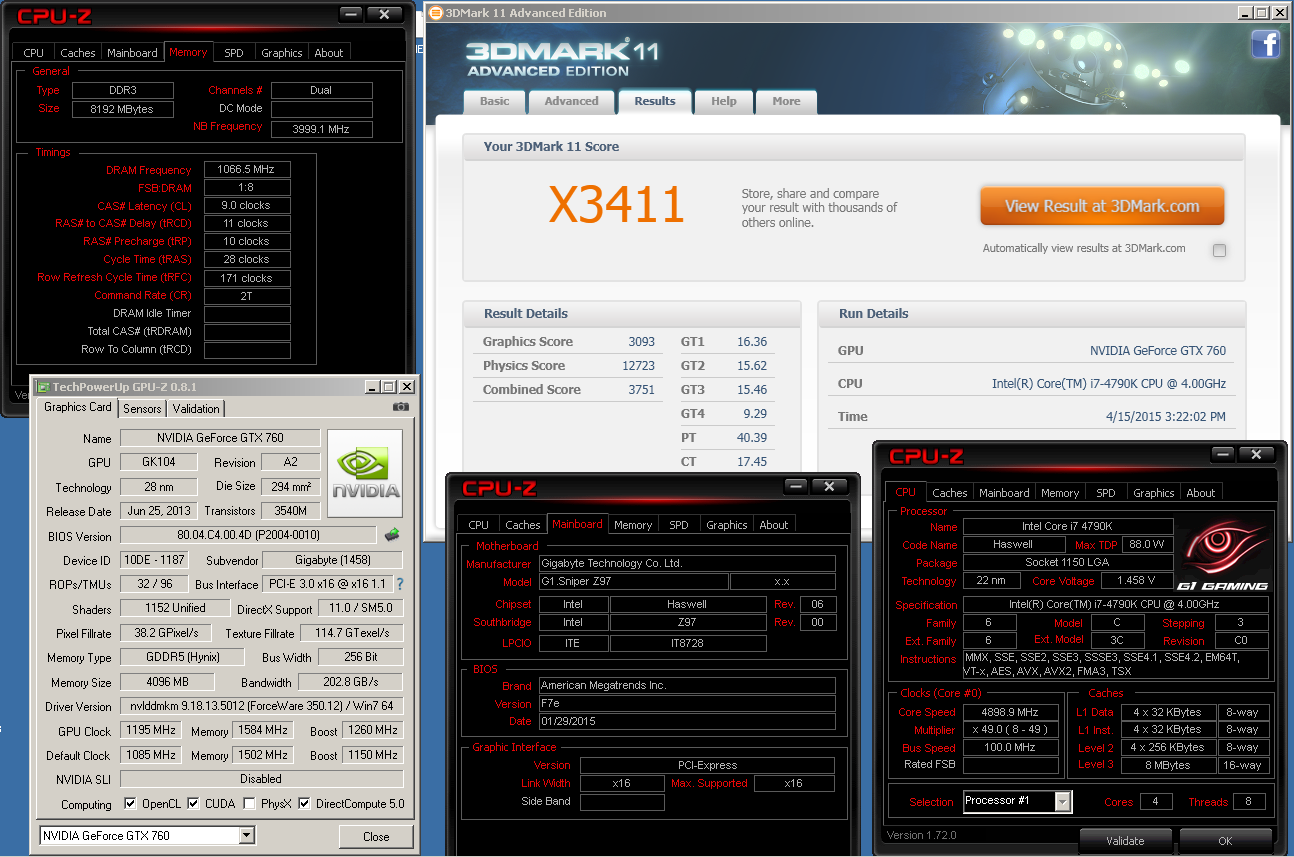The height and width of the screenshot is (857, 1294).
Task: Toggle the PhysX checkbox in GPU-Z
Action: pyautogui.click(x=248, y=803)
